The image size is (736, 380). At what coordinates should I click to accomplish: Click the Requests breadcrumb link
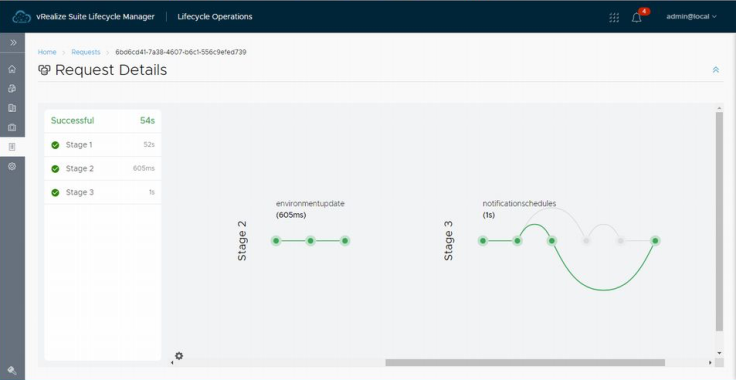[x=86, y=52]
